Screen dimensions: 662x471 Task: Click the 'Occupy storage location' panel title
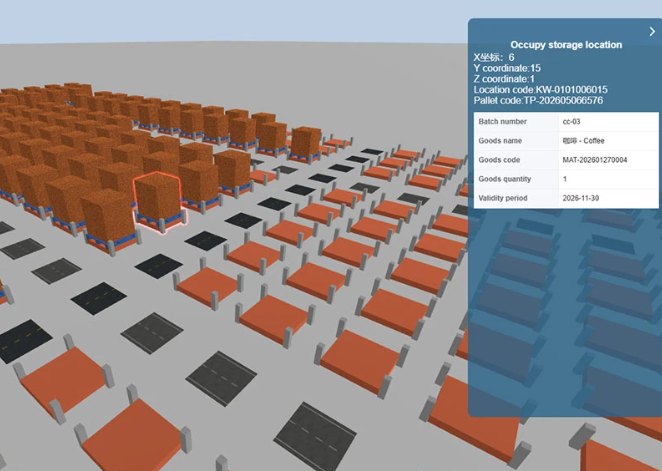tap(566, 45)
